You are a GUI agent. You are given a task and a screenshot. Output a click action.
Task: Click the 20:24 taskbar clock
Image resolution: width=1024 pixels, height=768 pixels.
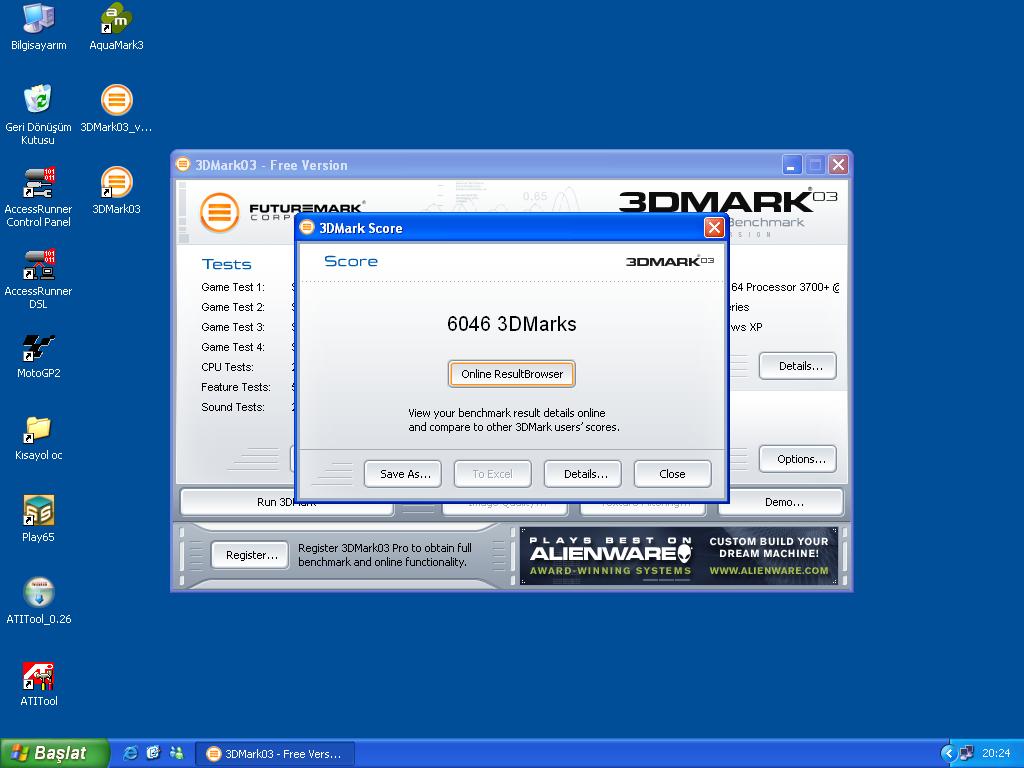pos(995,753)
